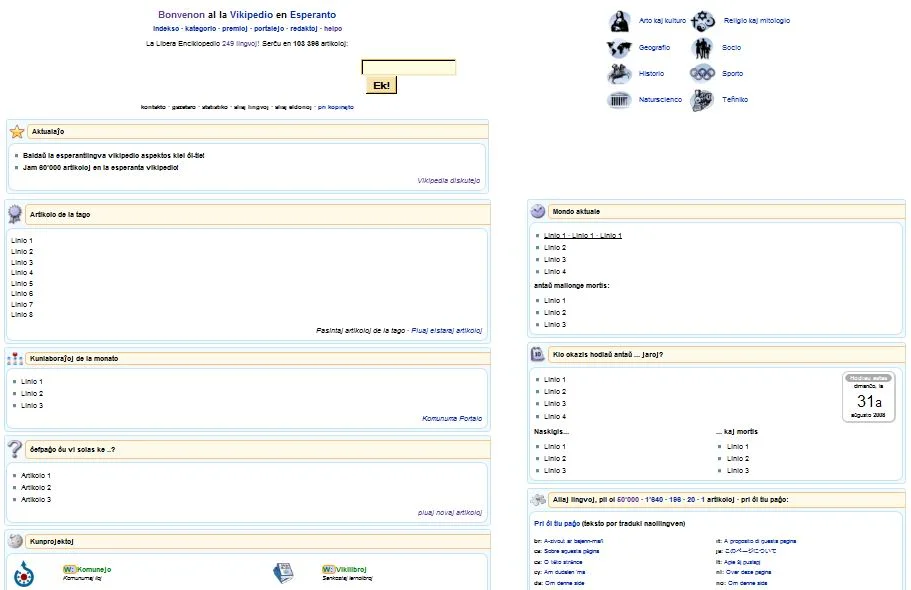911x590 pixels.
Task: Select the Naturscienco building icon
Action: click(620, 99)
